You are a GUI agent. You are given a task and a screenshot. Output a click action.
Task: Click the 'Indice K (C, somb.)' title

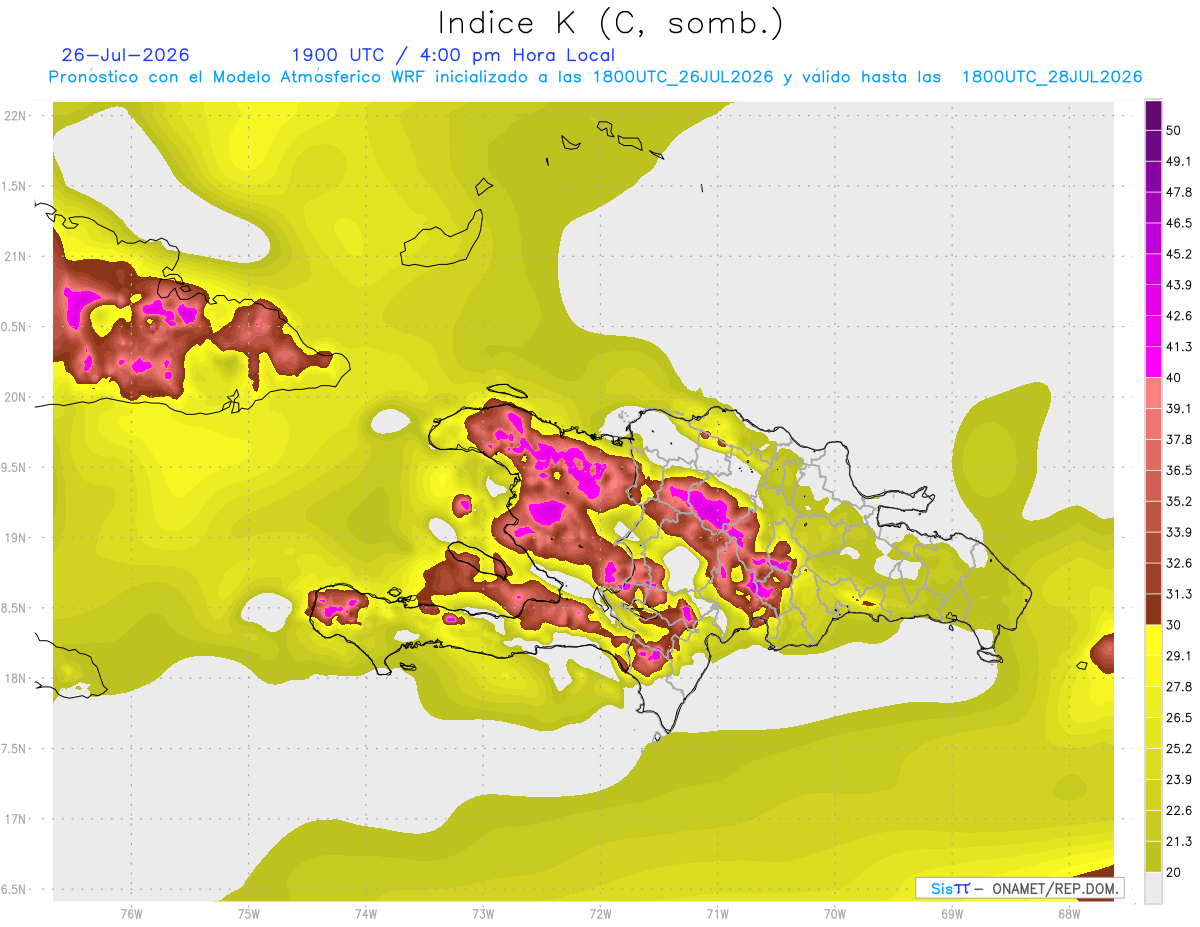point(610,23)
